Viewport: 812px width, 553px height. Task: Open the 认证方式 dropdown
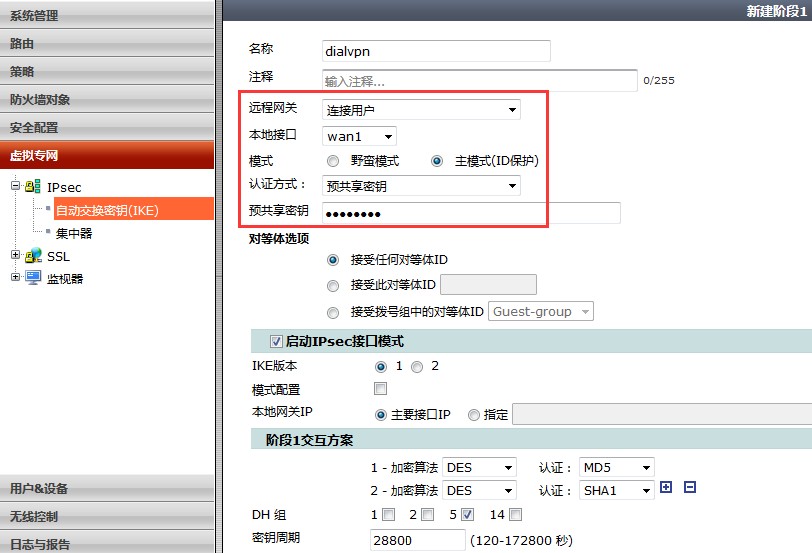[421, 185]
